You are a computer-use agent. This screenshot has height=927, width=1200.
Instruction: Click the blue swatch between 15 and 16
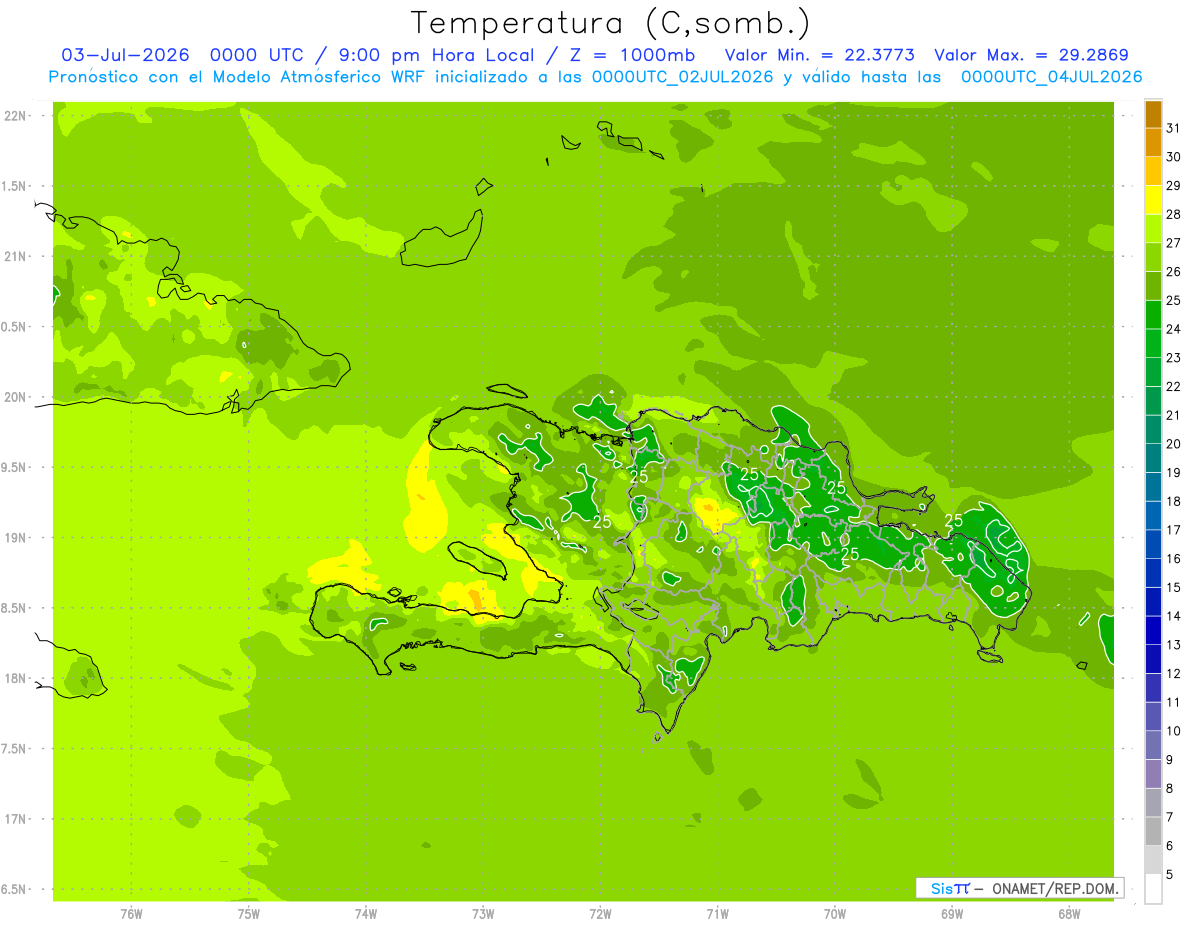click(x=1153, y=574)
